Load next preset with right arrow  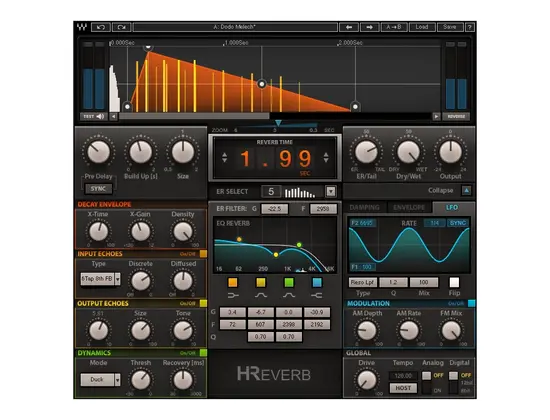[369, 27]
